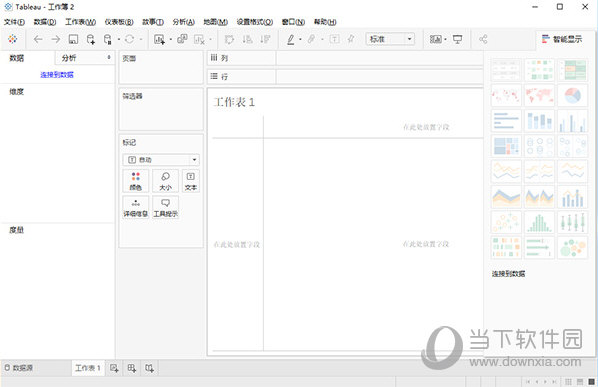
Task: Click the refresh/run update icon
Action: pyautogui.click(x=130, y=39)
